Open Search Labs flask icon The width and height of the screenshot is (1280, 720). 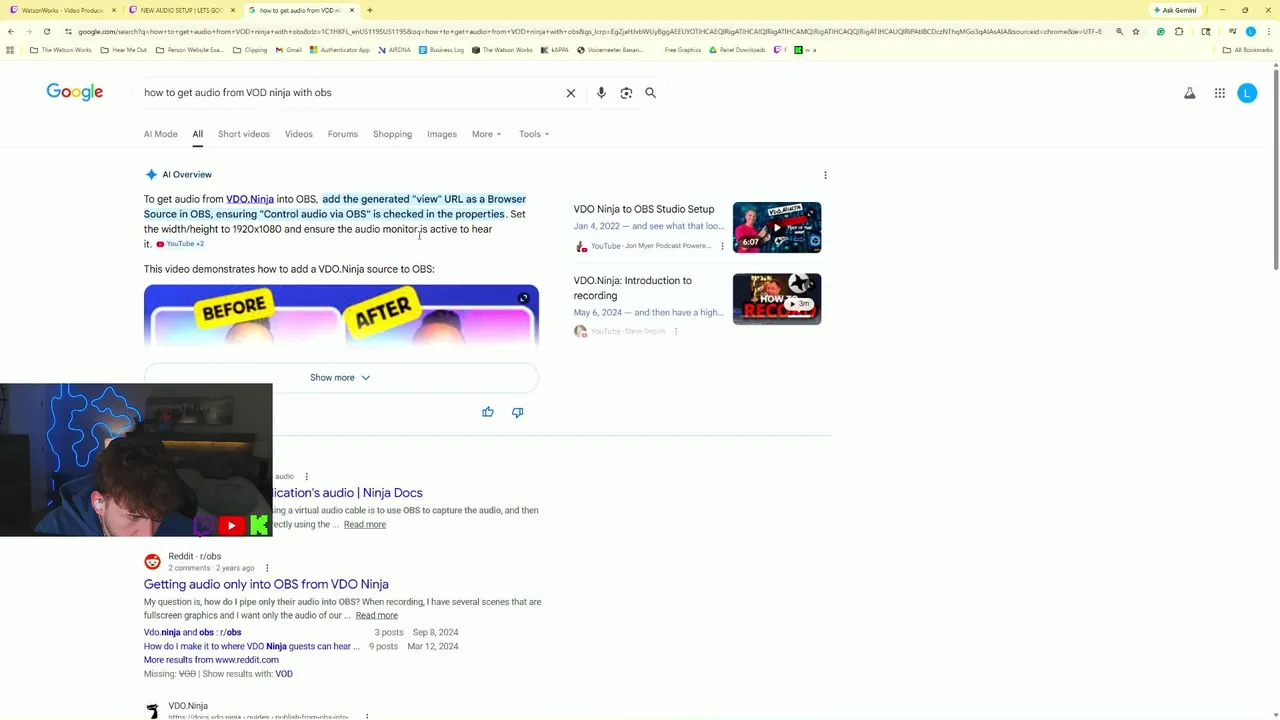point(1190,93)
